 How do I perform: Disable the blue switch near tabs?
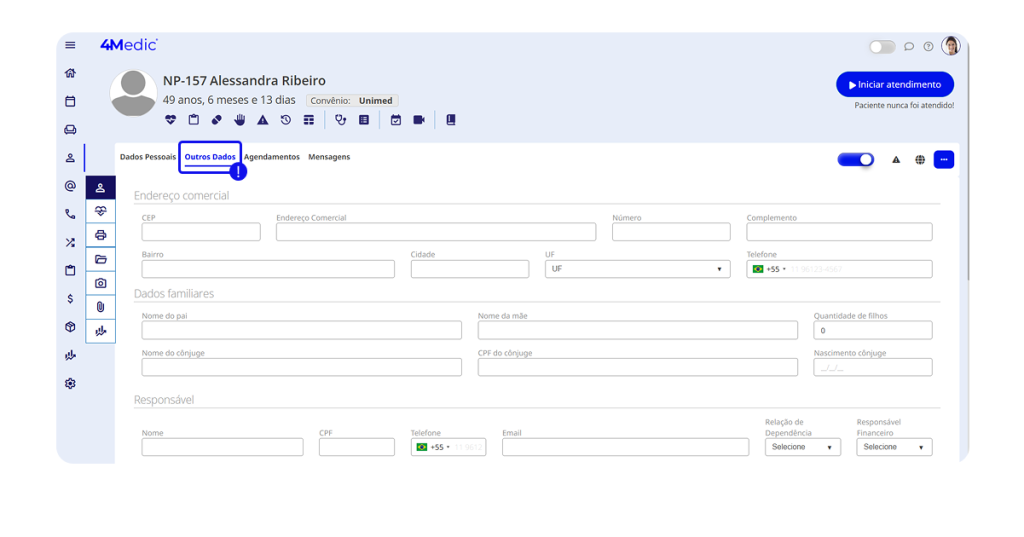click(855, 160)
